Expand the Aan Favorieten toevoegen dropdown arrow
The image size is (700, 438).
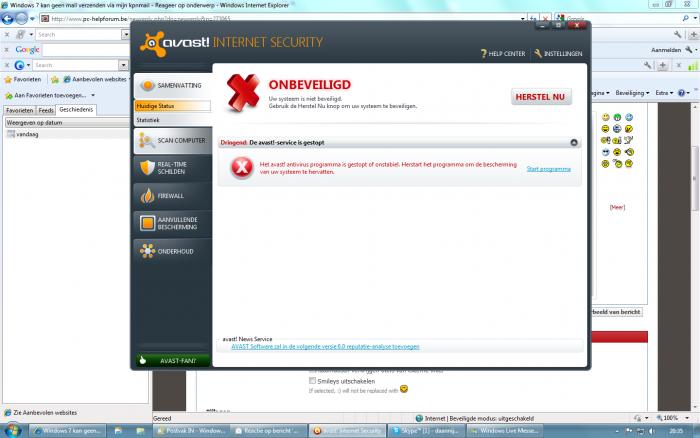point(93,96)
